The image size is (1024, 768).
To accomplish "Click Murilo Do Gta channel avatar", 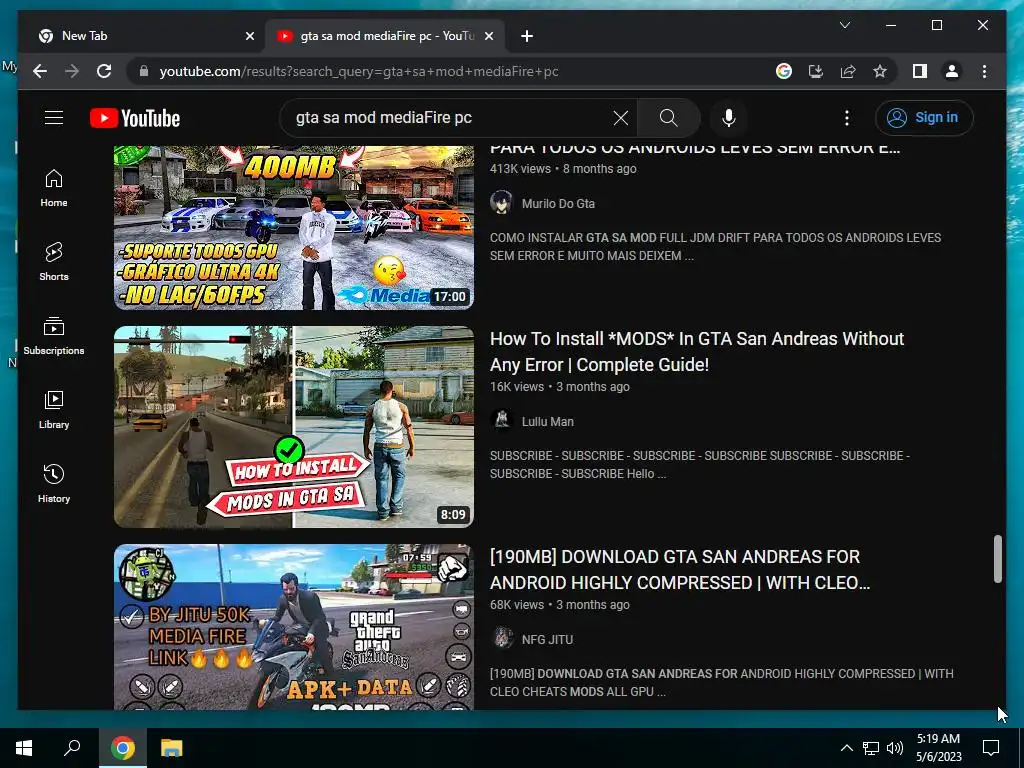I will point(502,202).
